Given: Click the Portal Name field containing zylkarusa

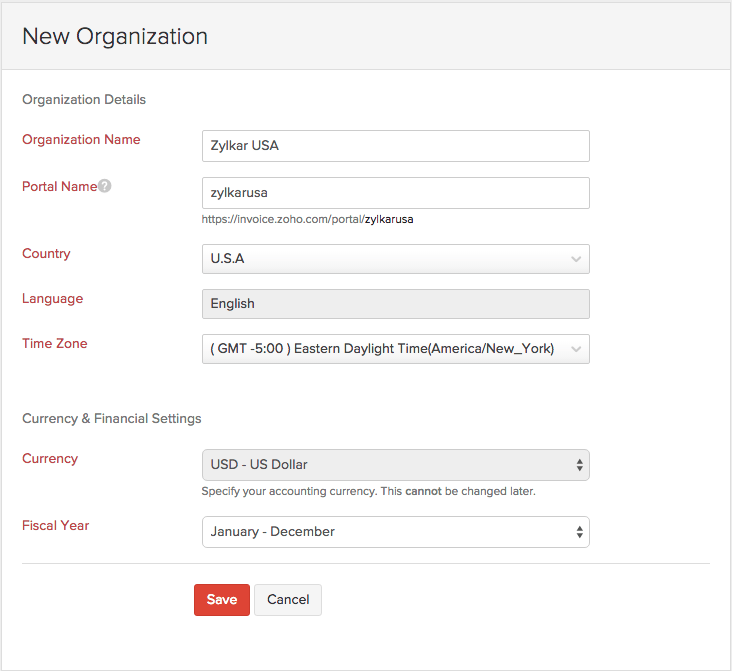Looking at the screenshot, I should coord(395,193).
